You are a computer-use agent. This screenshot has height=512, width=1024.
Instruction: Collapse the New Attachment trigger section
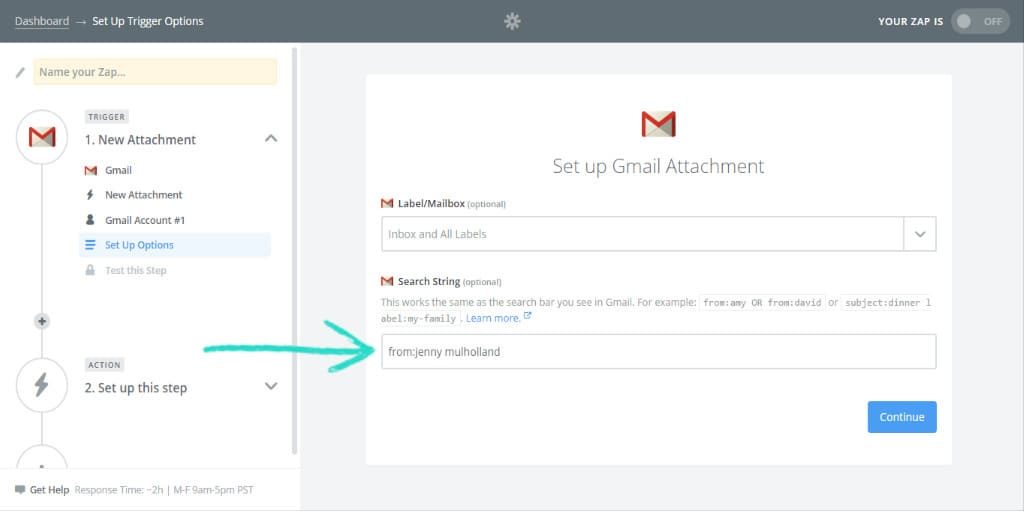click(270, 139)
